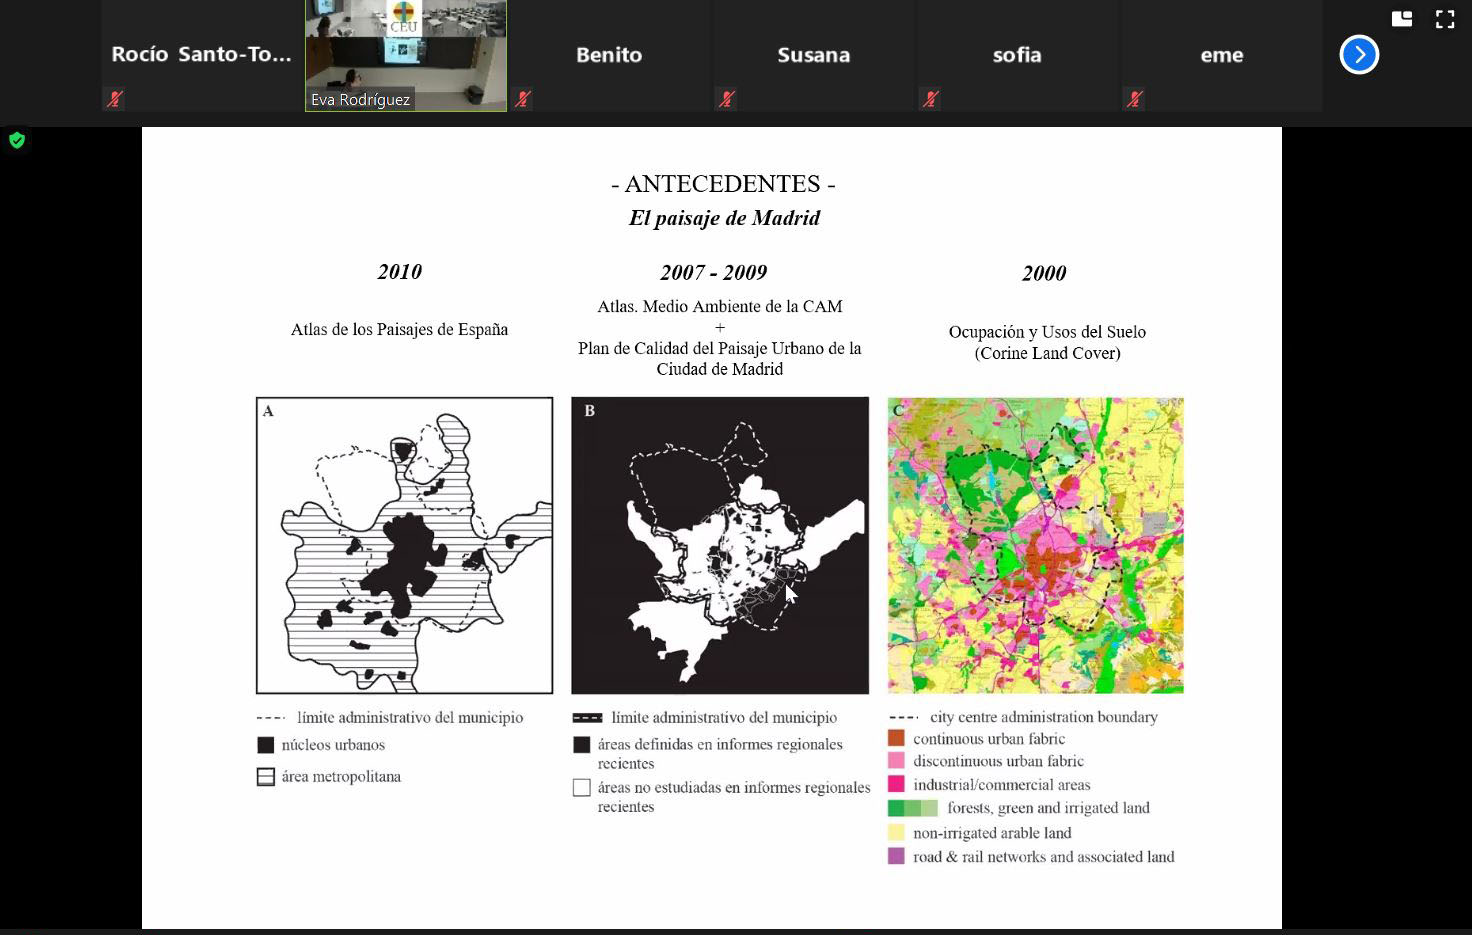Click map A of Atlas de los Paisajes

404,545
